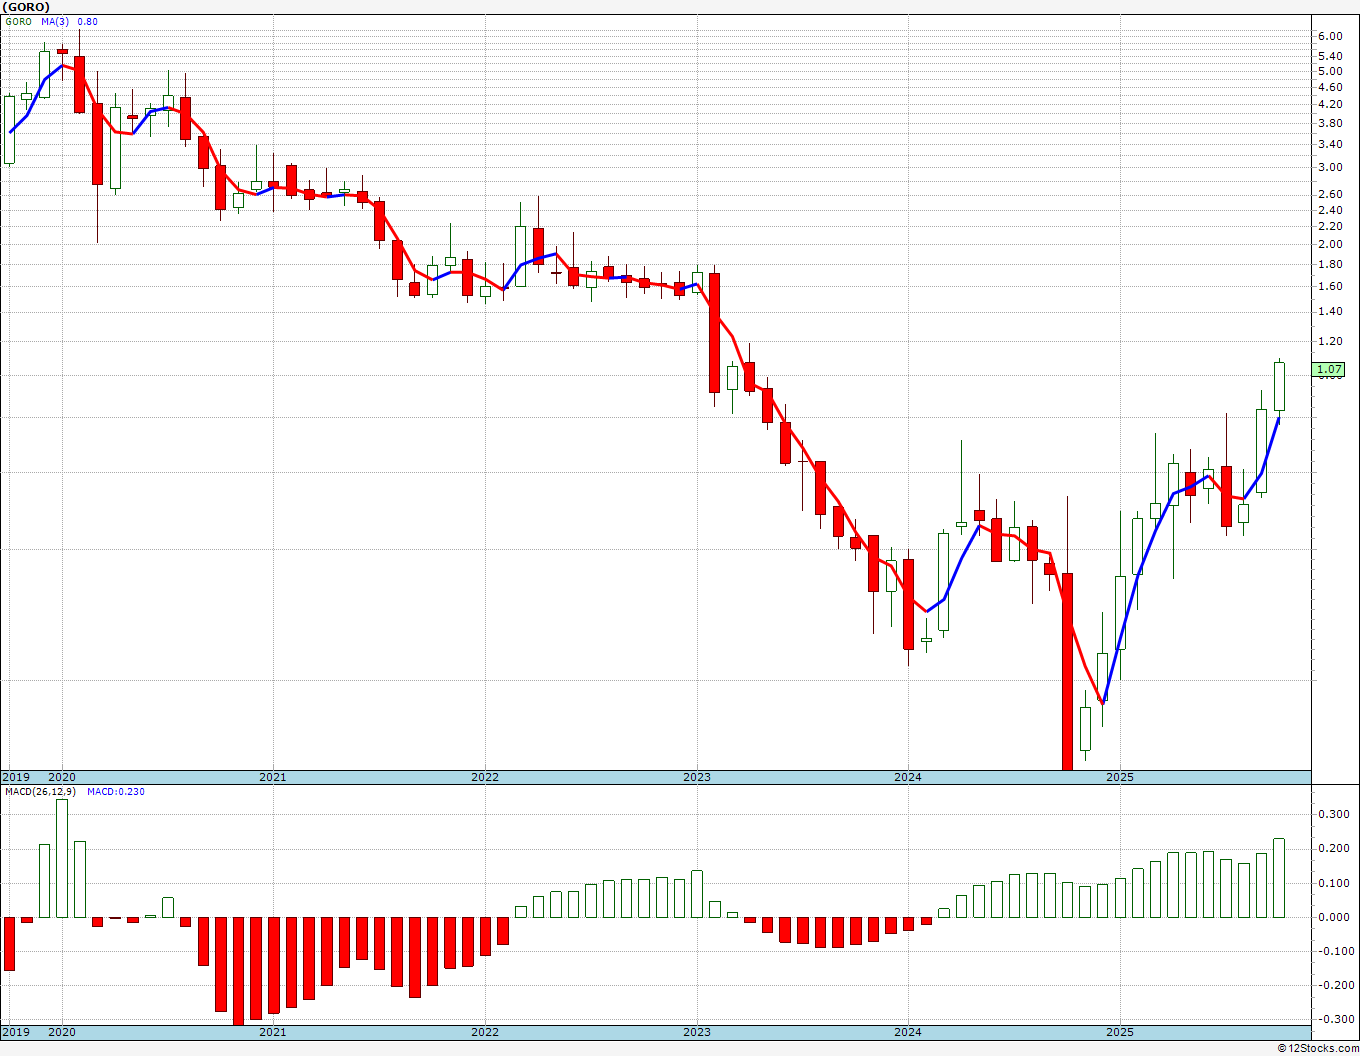Click the most recent candlestick on the price chart

(x=1279, y=386)
